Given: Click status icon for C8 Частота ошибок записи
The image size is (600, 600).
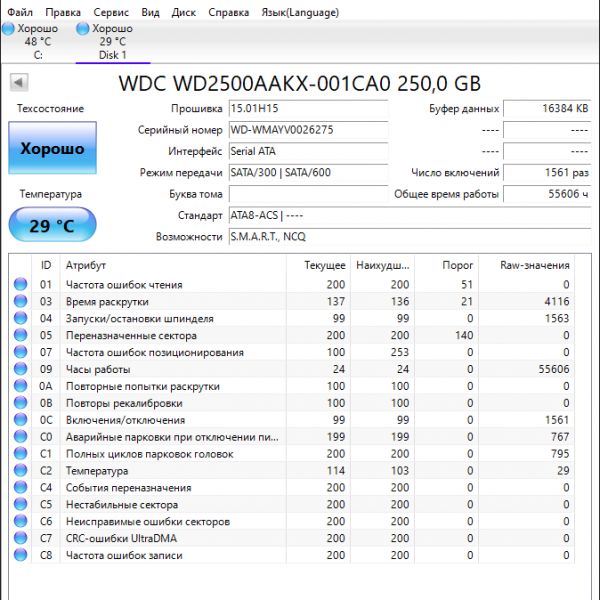Looking at the screenshot, I should coord(20,555).
